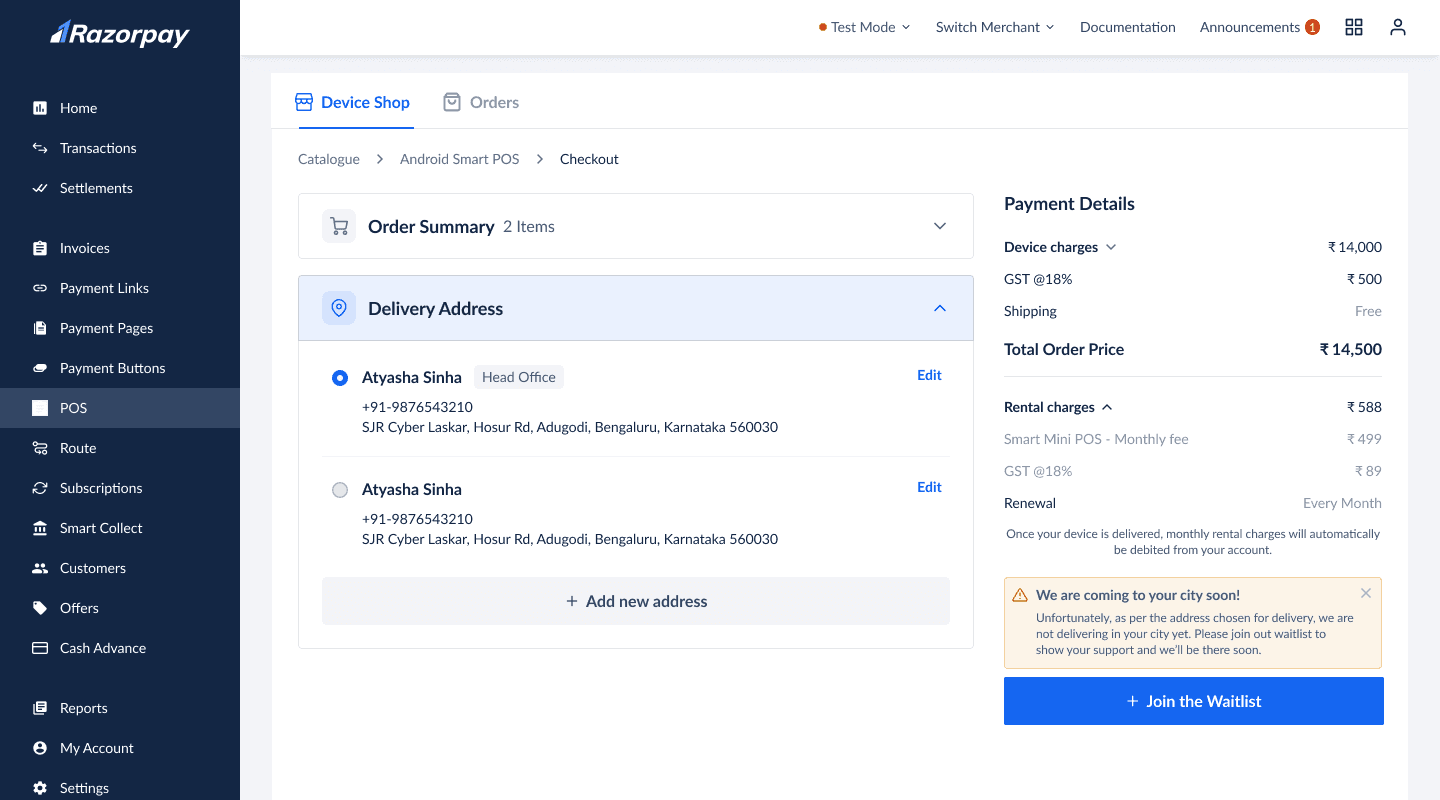Image resolution: width=1440 pixels, height=800 pixels.
Task: Open the Test Mode dropdown
Action: (864, 27)
